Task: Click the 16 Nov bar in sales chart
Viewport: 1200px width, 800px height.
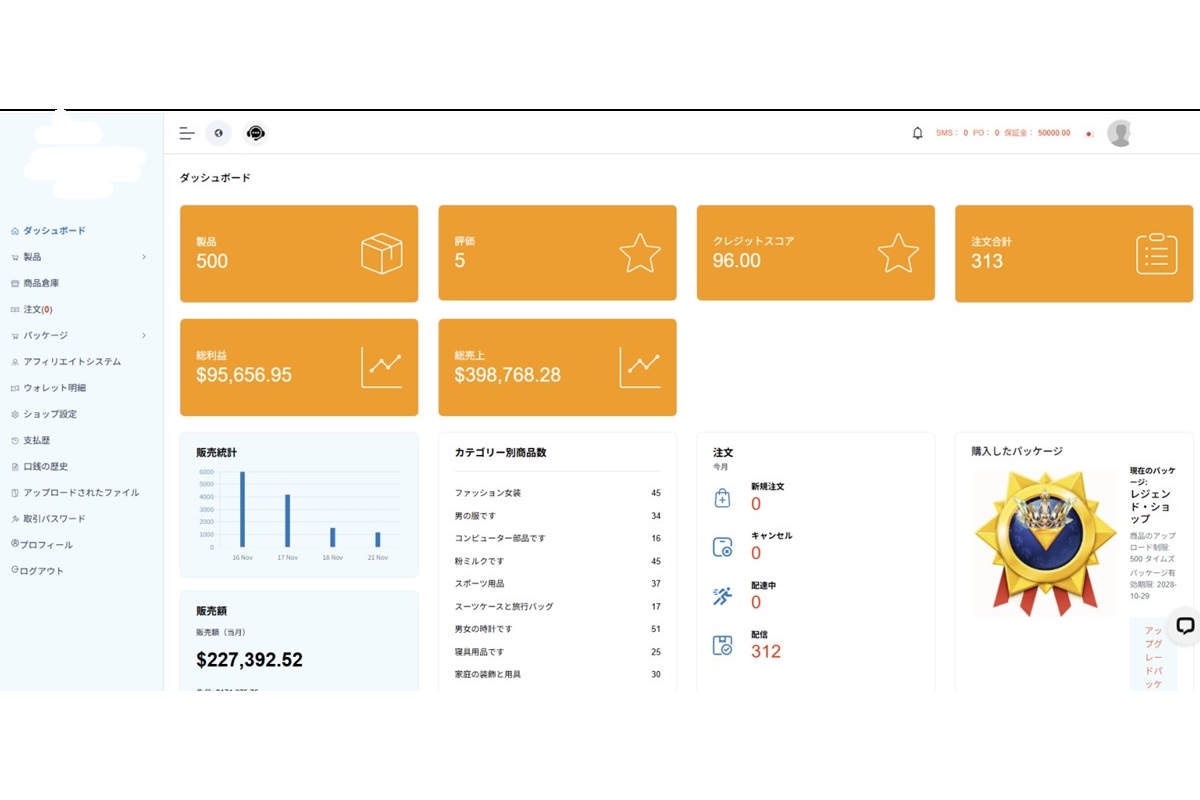Action: [x=242, y=509]
